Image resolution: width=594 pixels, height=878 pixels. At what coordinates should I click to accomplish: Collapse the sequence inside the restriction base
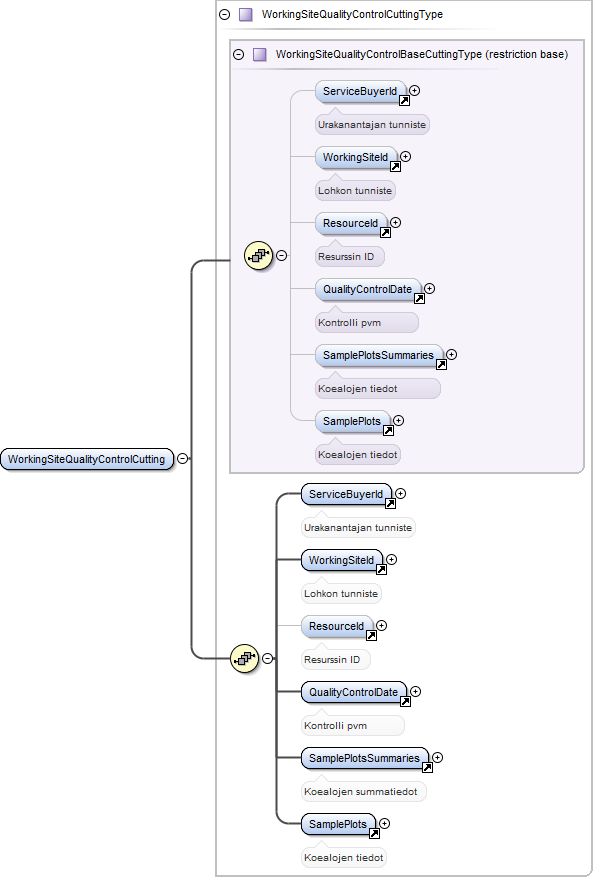[282, 256]
